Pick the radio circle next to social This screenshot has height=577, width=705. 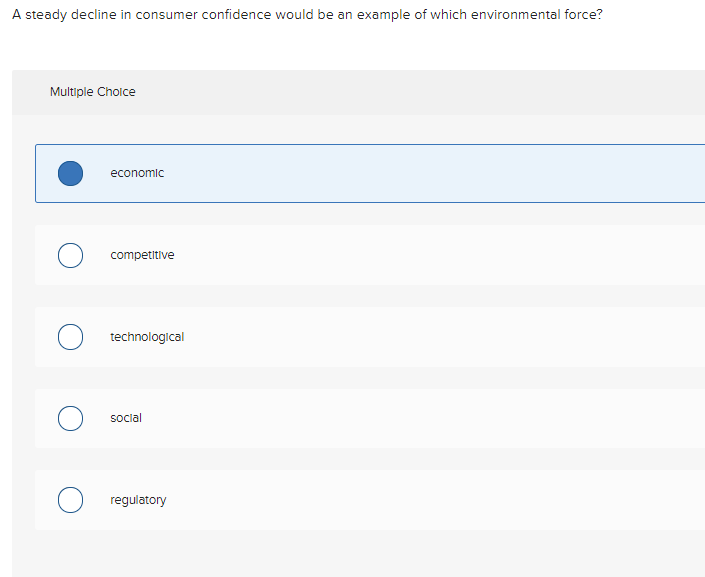click(70, 418)
